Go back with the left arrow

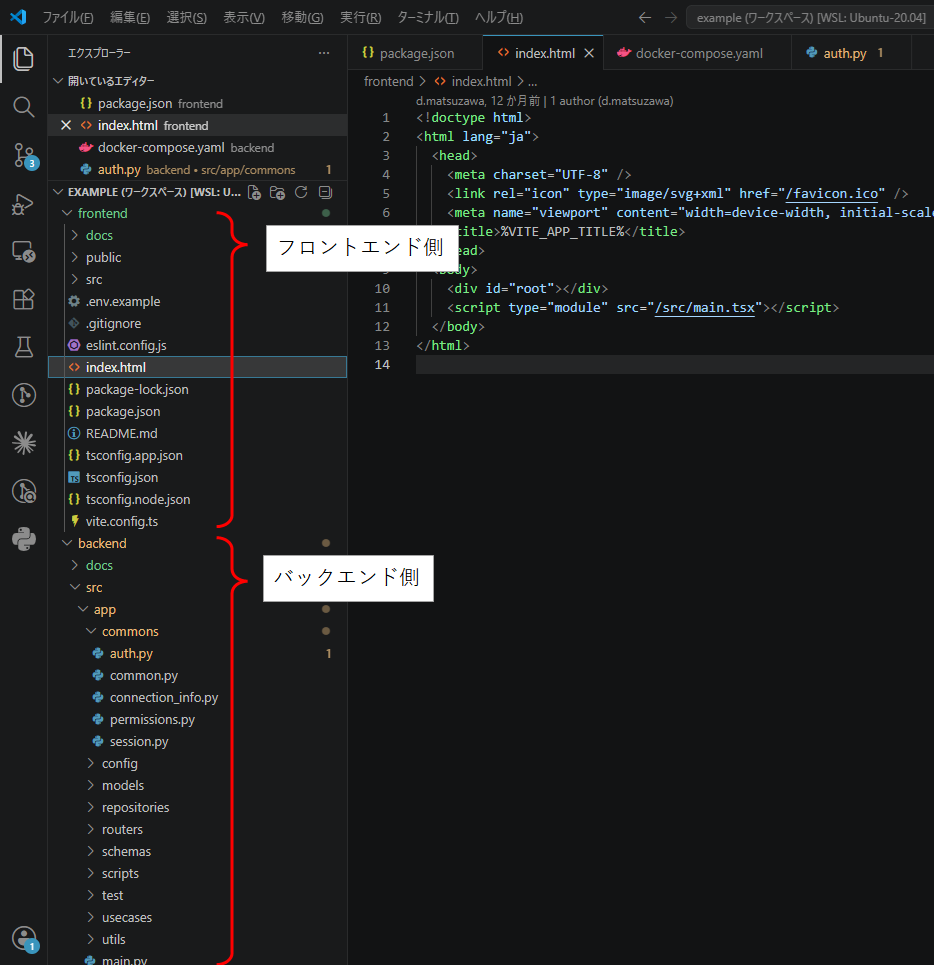(644, 18)
